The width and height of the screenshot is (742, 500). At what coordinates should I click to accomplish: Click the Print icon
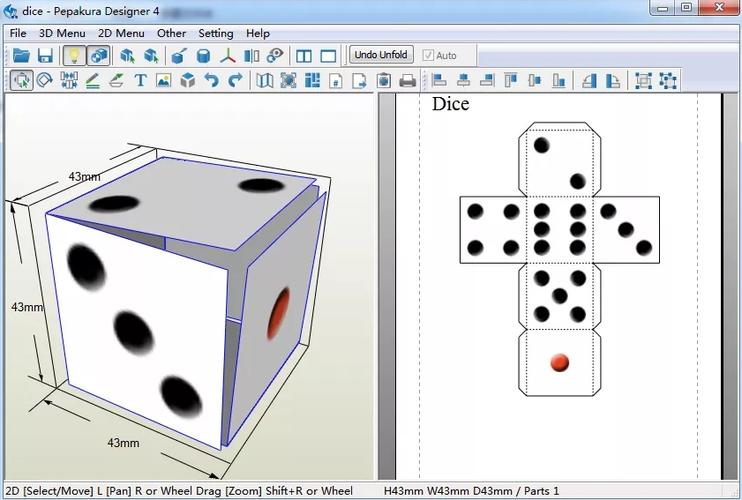407,80
